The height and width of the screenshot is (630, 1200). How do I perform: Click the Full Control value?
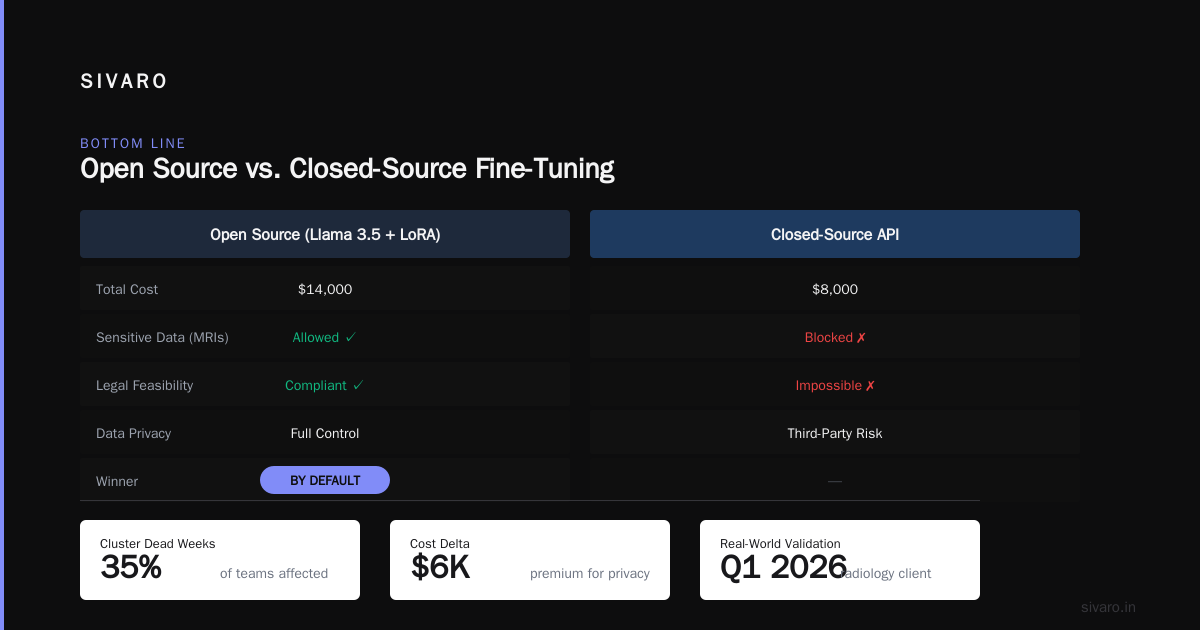[325, 433]
